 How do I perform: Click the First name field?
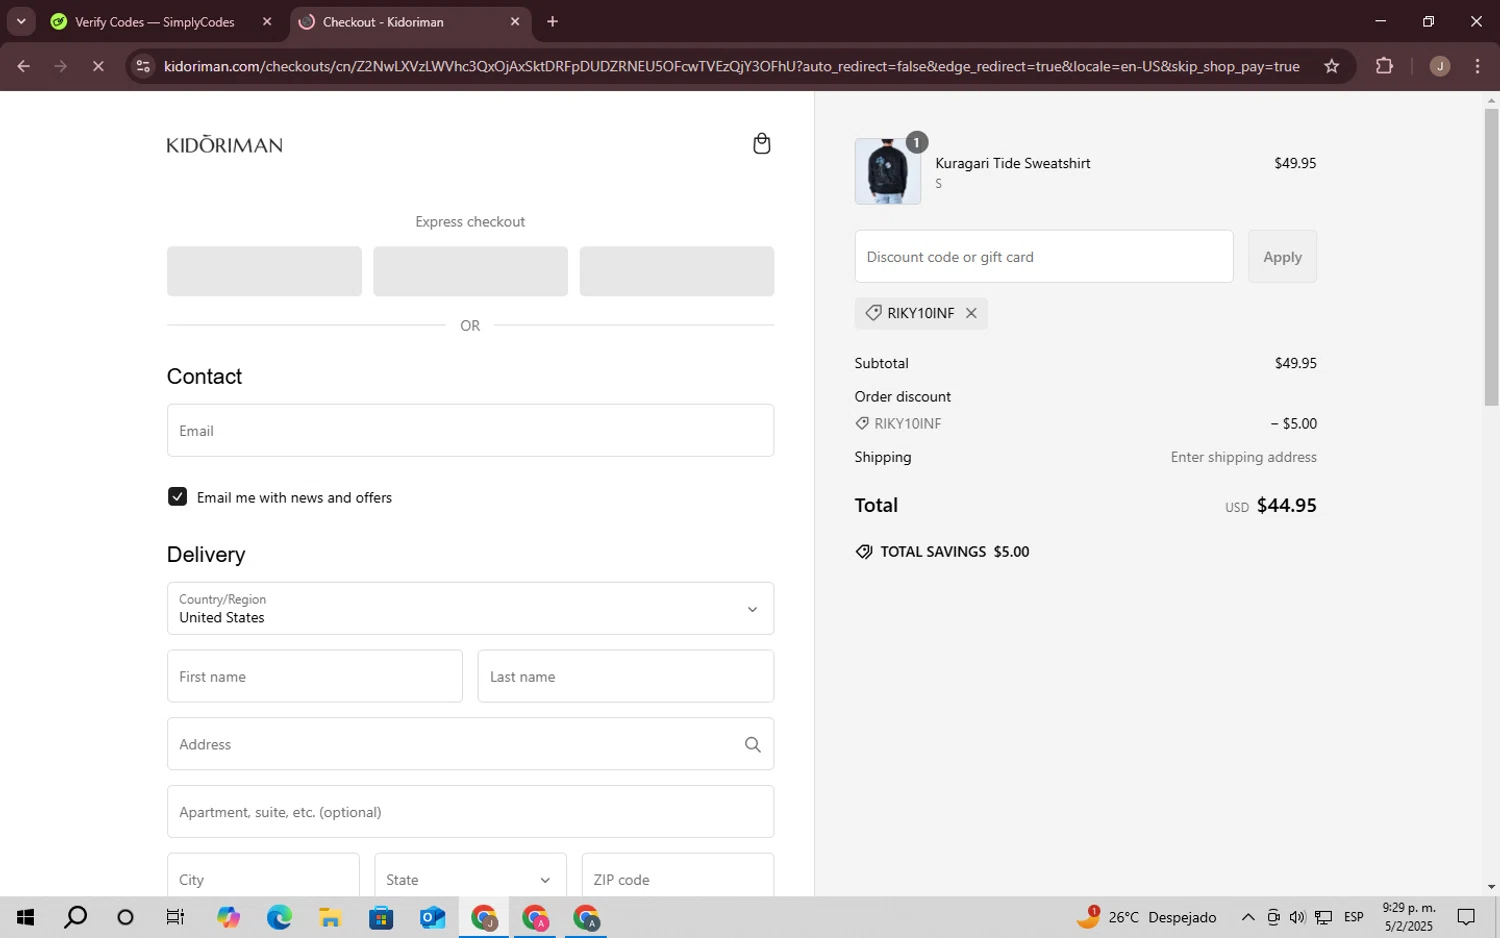pyautogui.click(x=314, y=676)
